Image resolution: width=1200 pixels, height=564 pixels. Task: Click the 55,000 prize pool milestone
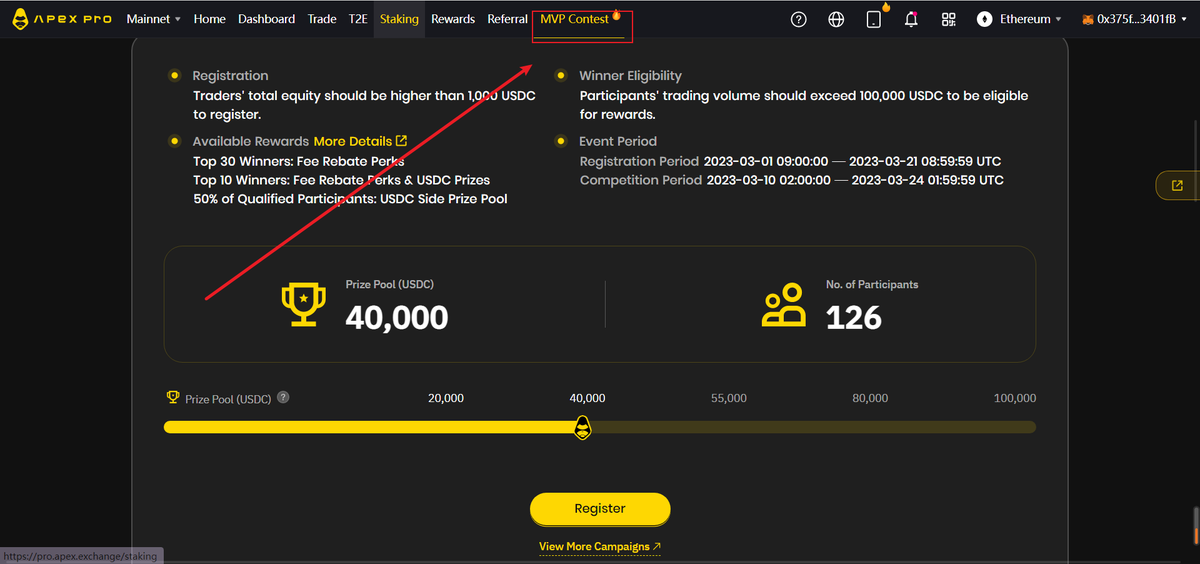pyautogui.click(x=729, y=398)
